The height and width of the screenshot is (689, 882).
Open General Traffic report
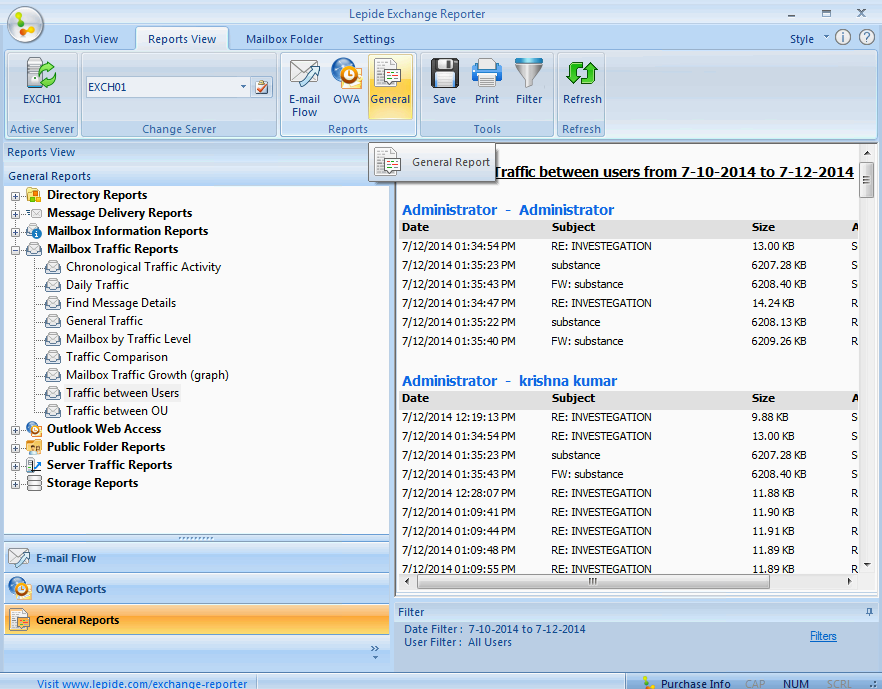coord(105,321)
